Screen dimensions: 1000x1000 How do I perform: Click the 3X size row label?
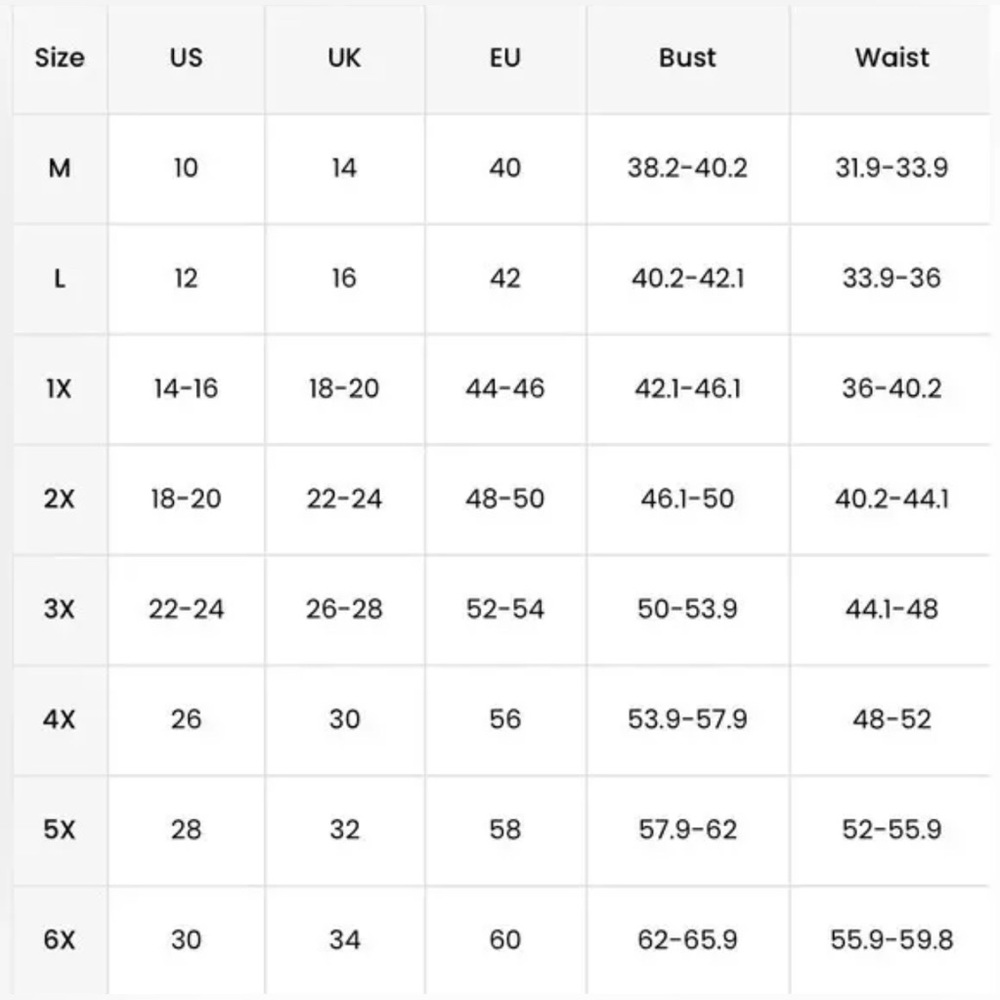pos(59,609)
